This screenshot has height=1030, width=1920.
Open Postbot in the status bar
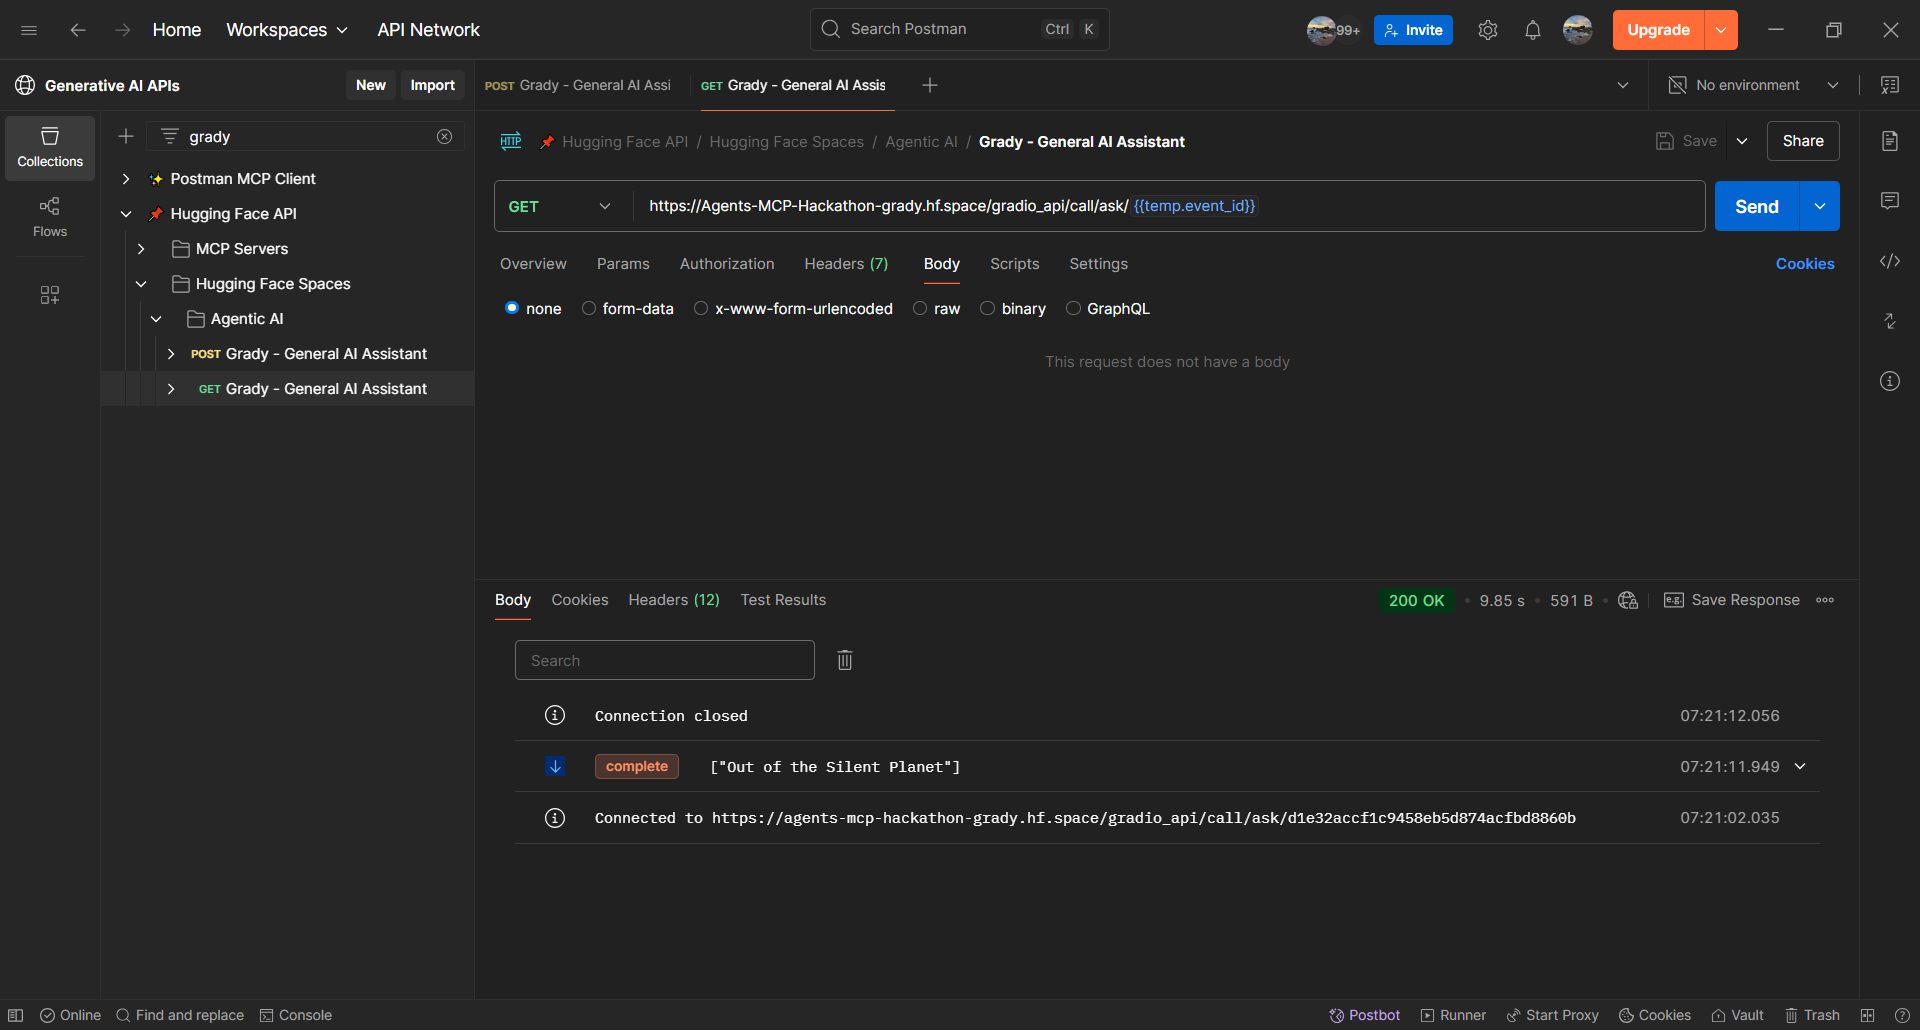coord(1364,1015)
